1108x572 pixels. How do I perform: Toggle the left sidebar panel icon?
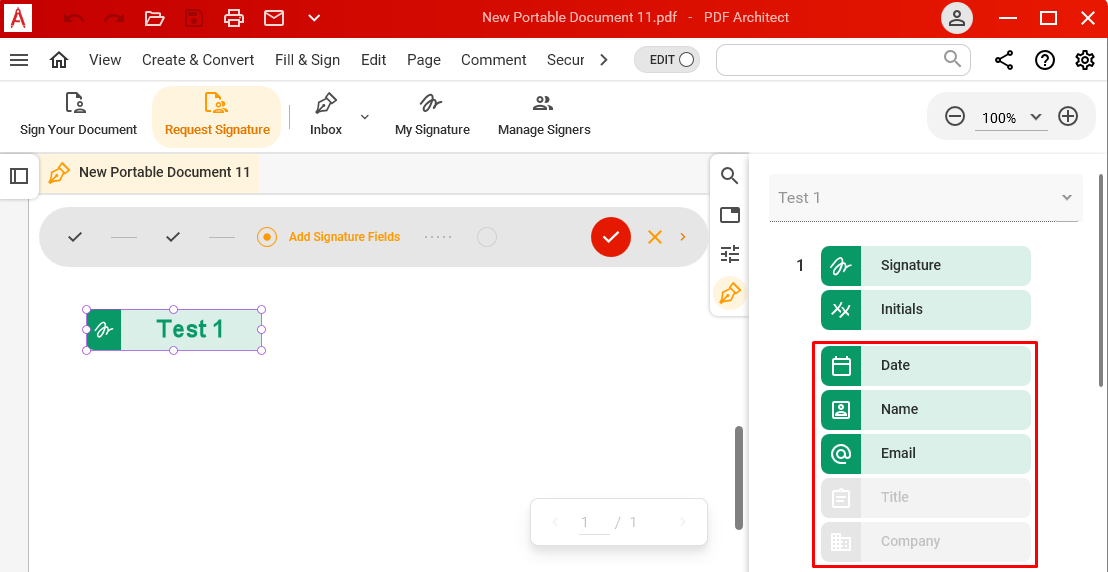point(19,176)
